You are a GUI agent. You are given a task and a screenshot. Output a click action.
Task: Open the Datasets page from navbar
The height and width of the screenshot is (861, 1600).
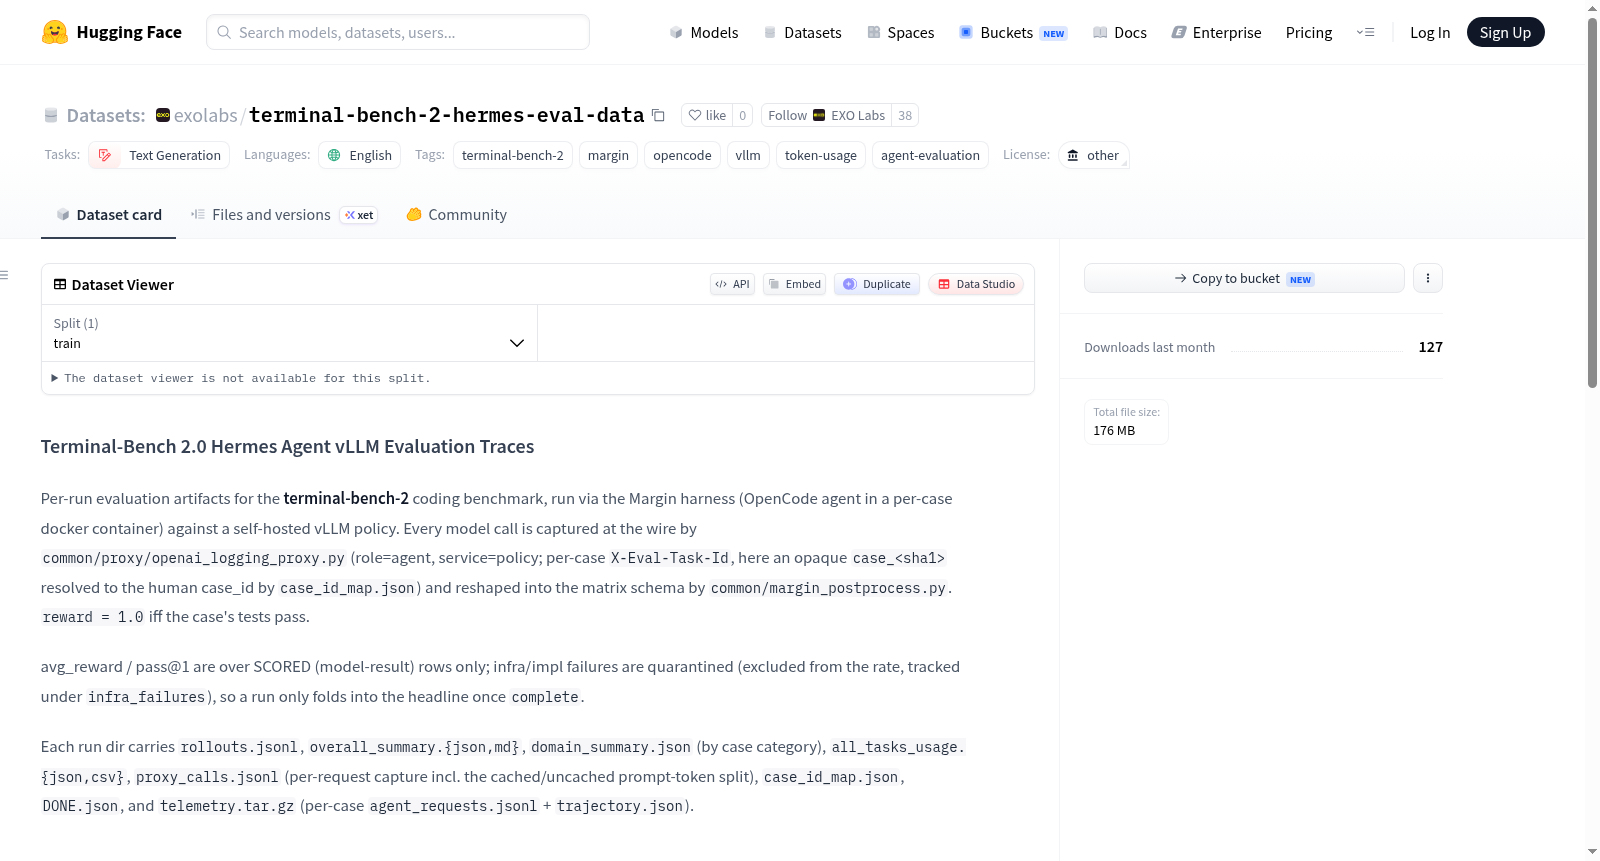click(802, 32)
